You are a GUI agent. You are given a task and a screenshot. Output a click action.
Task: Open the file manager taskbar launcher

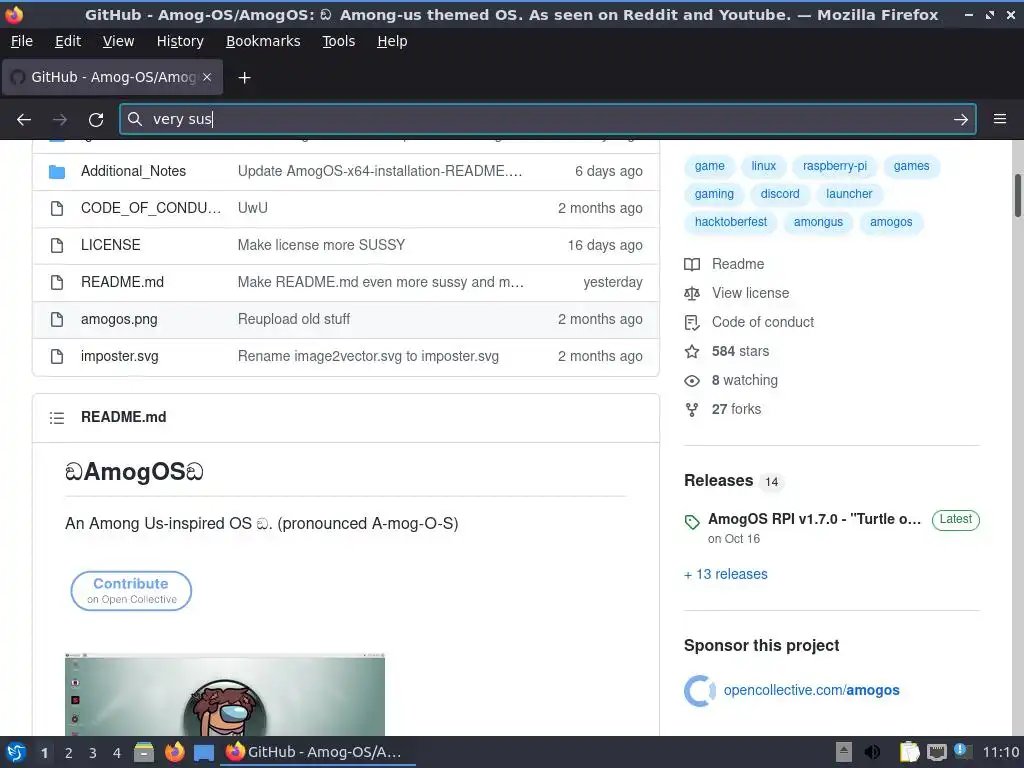[144, 753]
